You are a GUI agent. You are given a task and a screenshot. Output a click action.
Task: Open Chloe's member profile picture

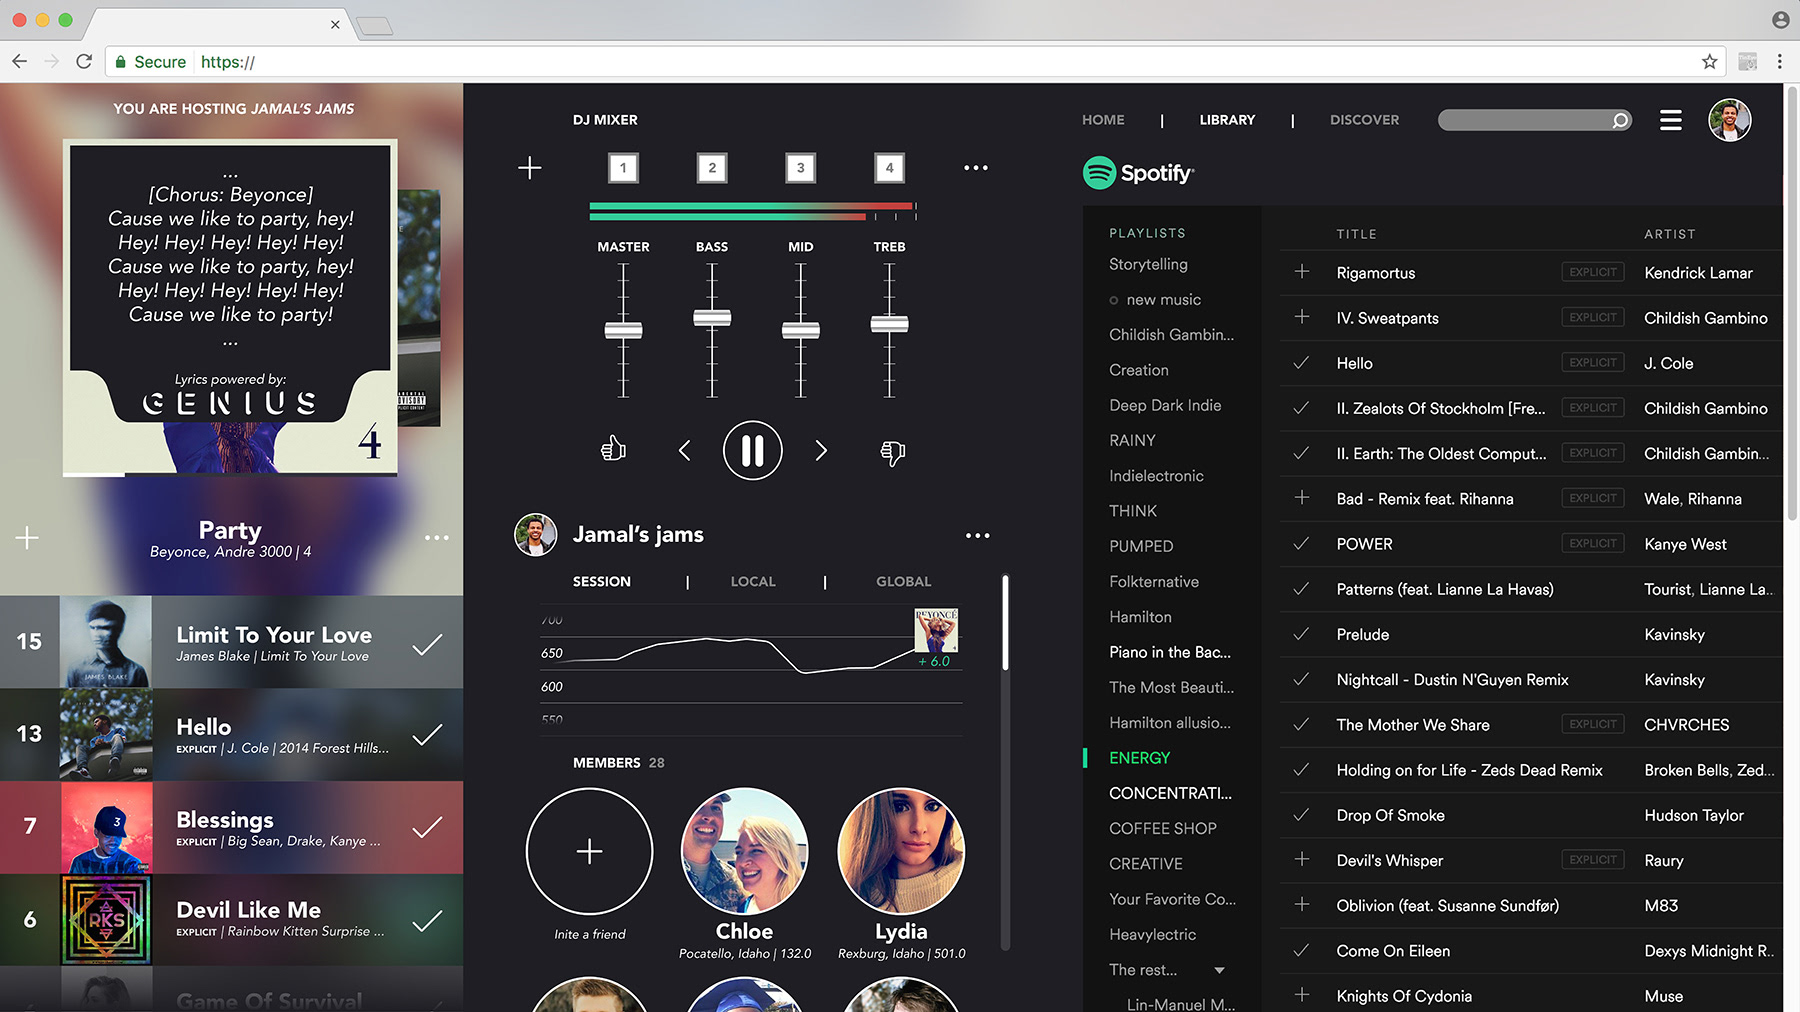744,851
